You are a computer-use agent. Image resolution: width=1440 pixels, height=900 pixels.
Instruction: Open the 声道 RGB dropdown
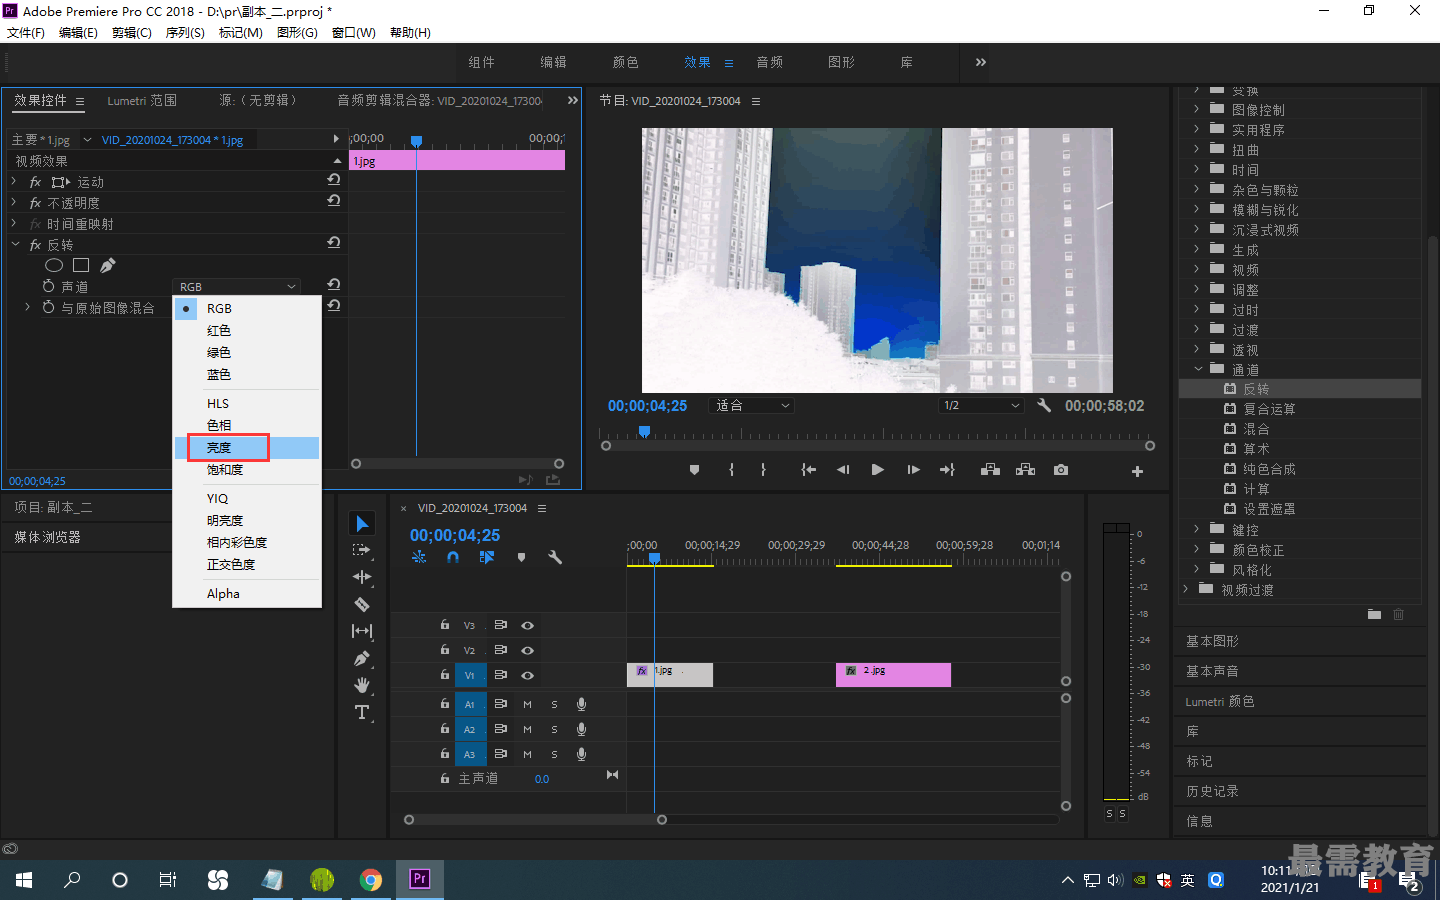click(237, 286)
